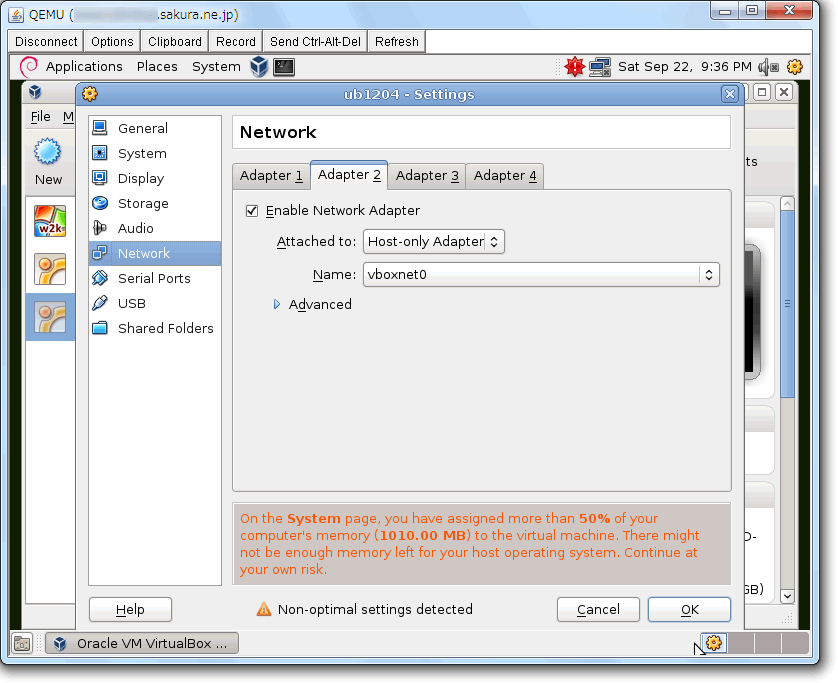Image resolution: width=838 pixels, height=683 pixels.
Task: Click show desktop icon in bottom panel
Action: [x=22, y=643]
